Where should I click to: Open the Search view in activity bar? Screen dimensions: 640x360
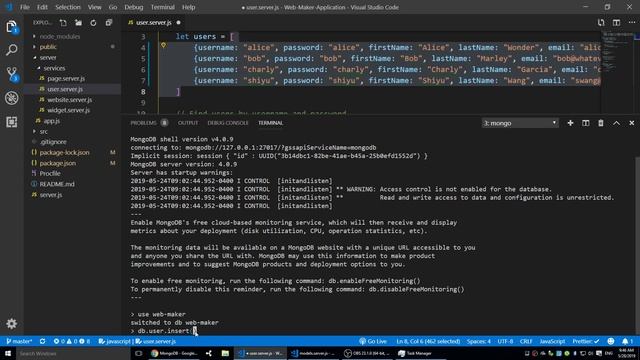[11, 50]
